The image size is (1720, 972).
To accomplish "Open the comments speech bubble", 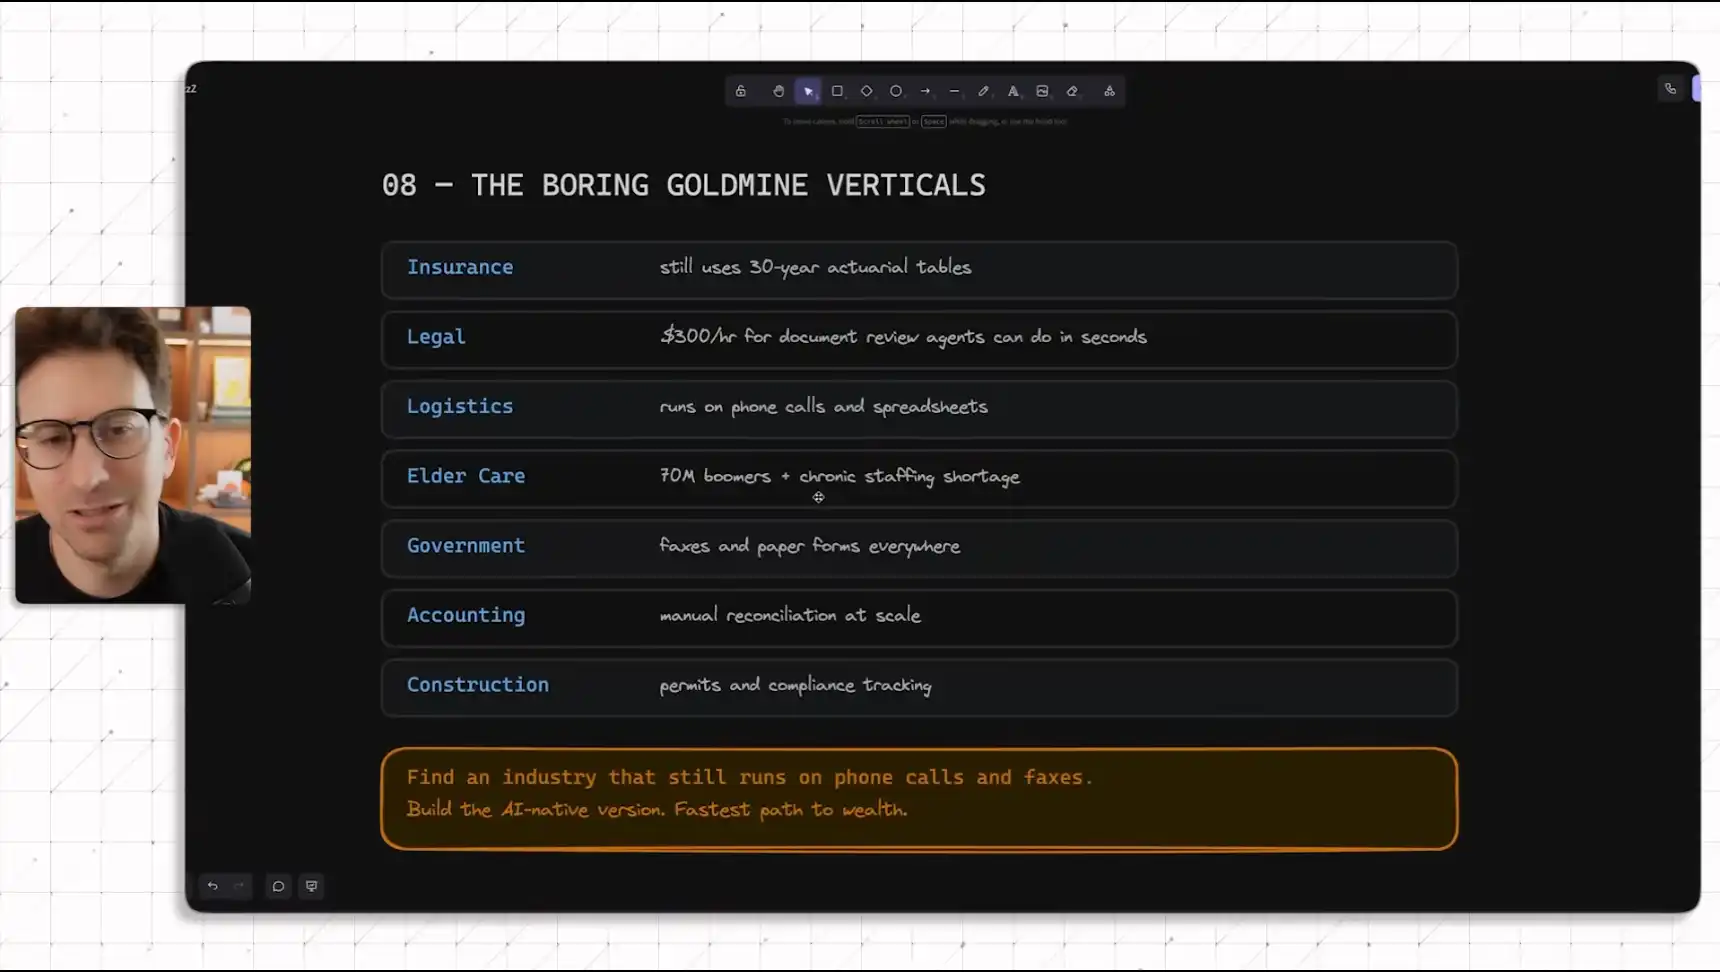I will tap(278, 886).
